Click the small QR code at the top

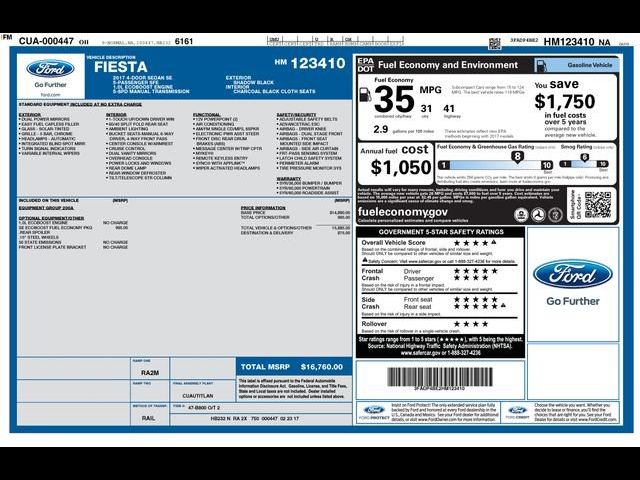(x=494, y=43)
